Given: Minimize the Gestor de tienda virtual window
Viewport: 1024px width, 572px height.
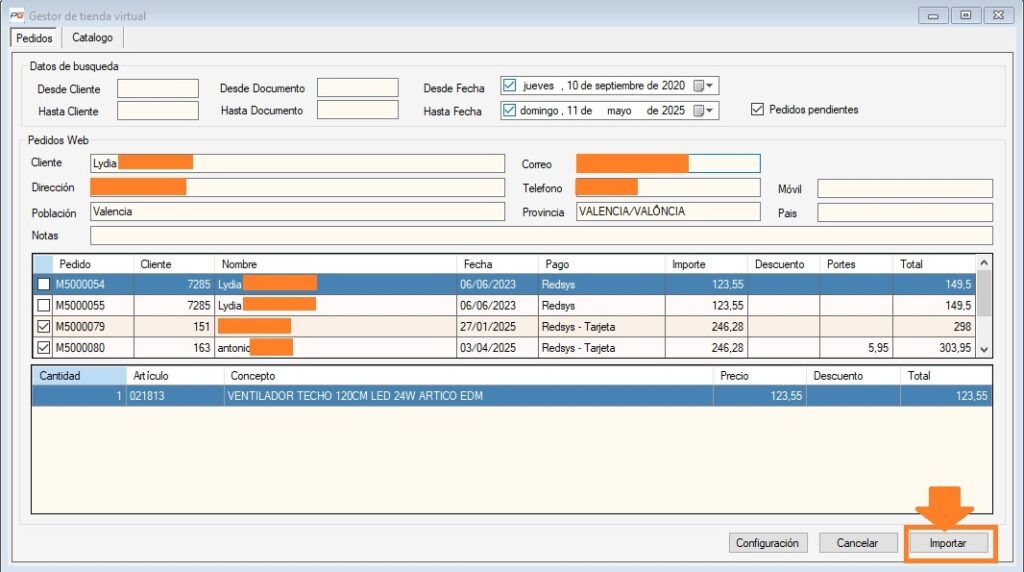Looking at the screenshot, I should coord(933,15).
